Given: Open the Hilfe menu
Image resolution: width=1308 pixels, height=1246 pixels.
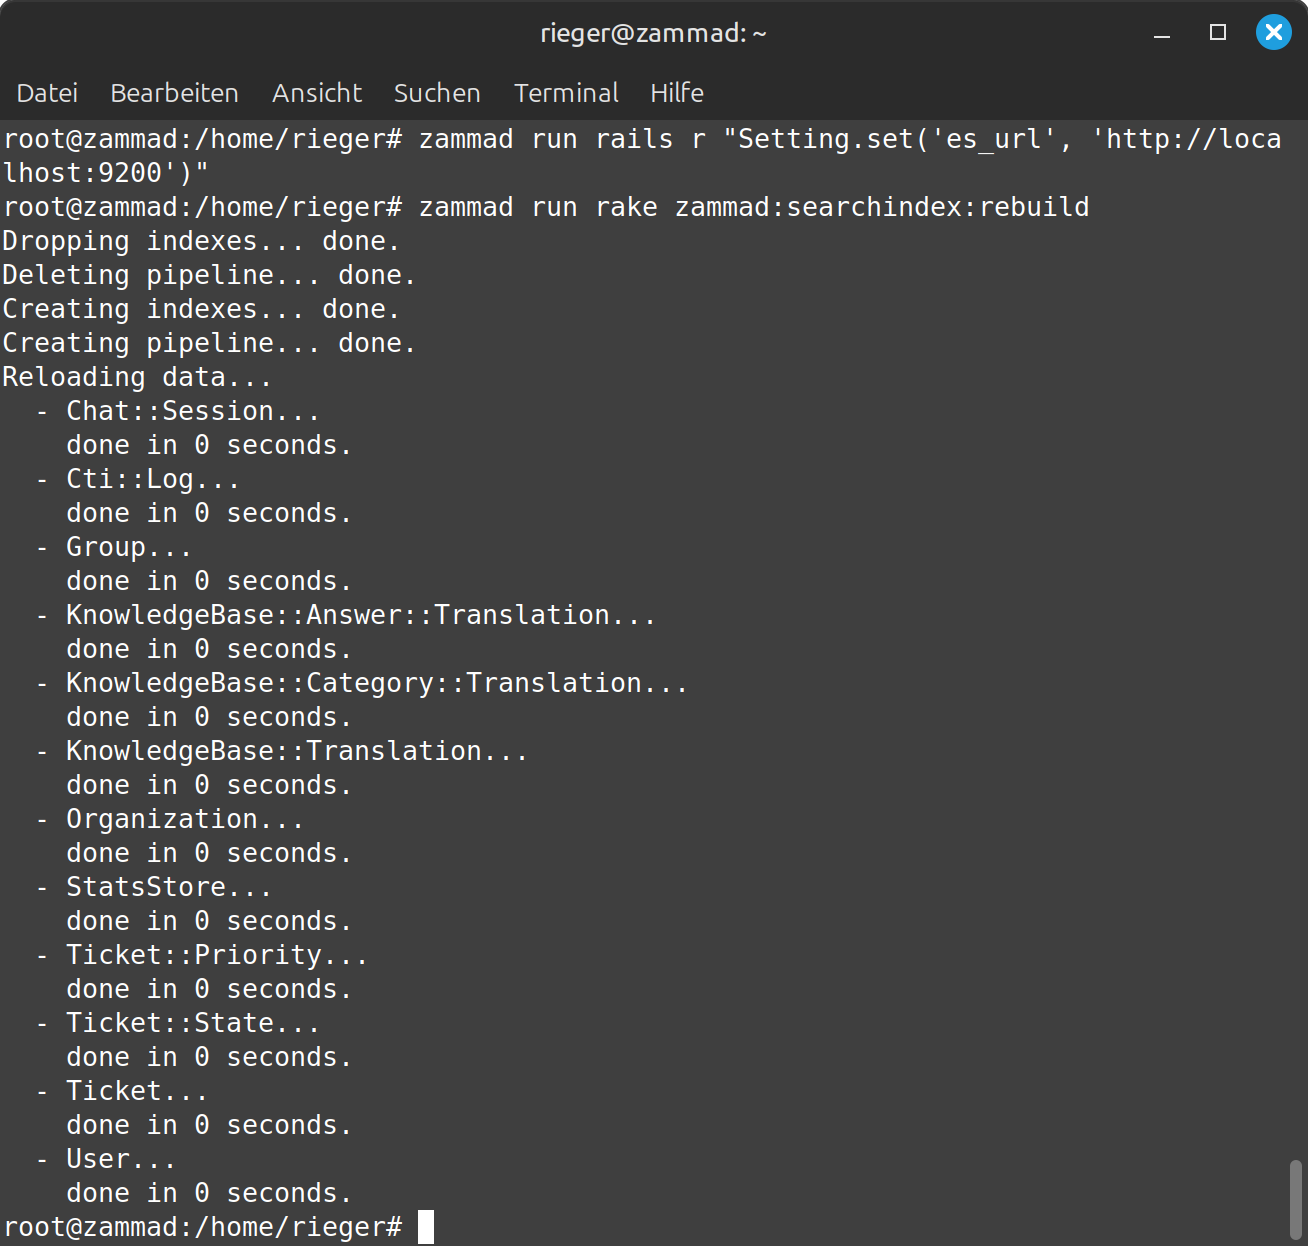Looking at the screenshot, I should pyautogui.click(x=677, y=93).
